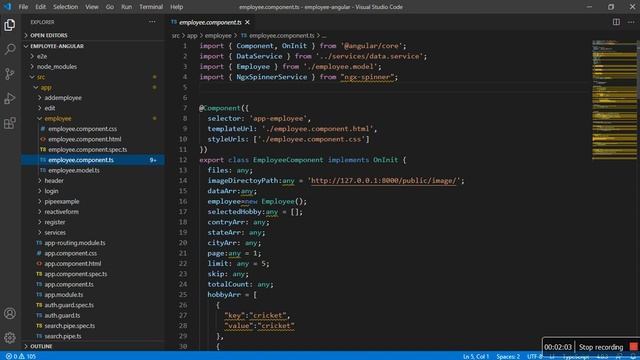Open app.component.spec.ts file
This screenshot has height=360, width=640.
(93, 274)
